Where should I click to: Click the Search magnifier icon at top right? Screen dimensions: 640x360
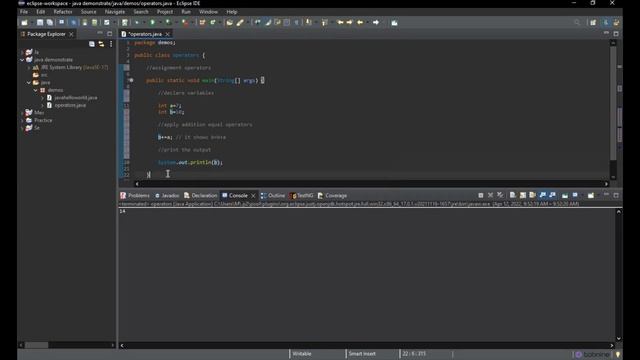coord(577,23)
